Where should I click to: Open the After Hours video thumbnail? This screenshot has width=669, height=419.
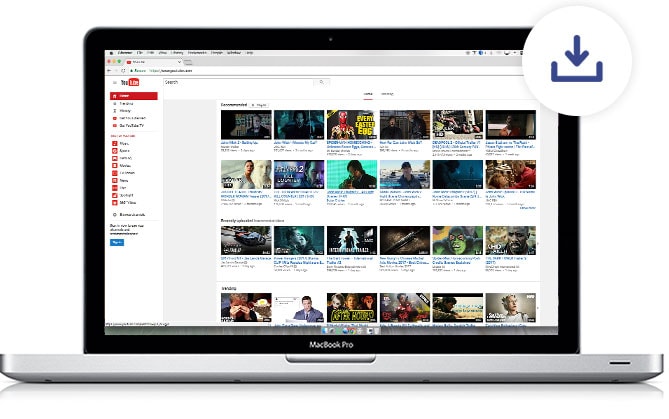[352, 307]
